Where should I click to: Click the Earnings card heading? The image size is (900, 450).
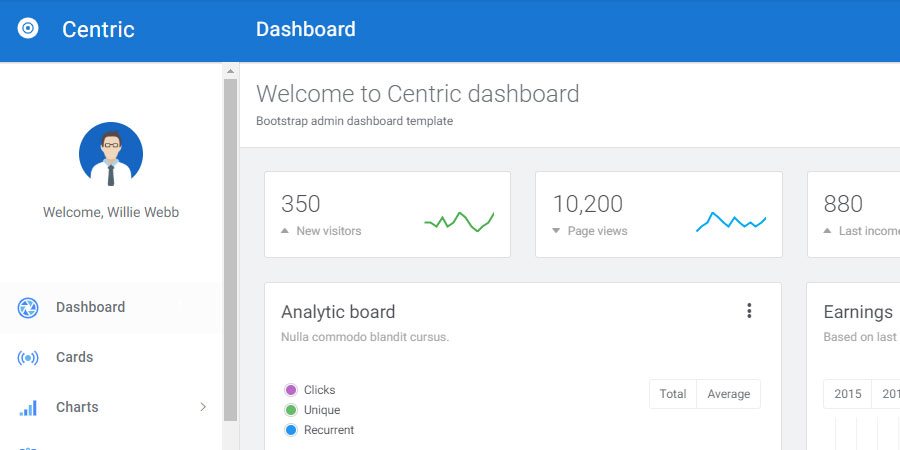click(x=858, y=312)
